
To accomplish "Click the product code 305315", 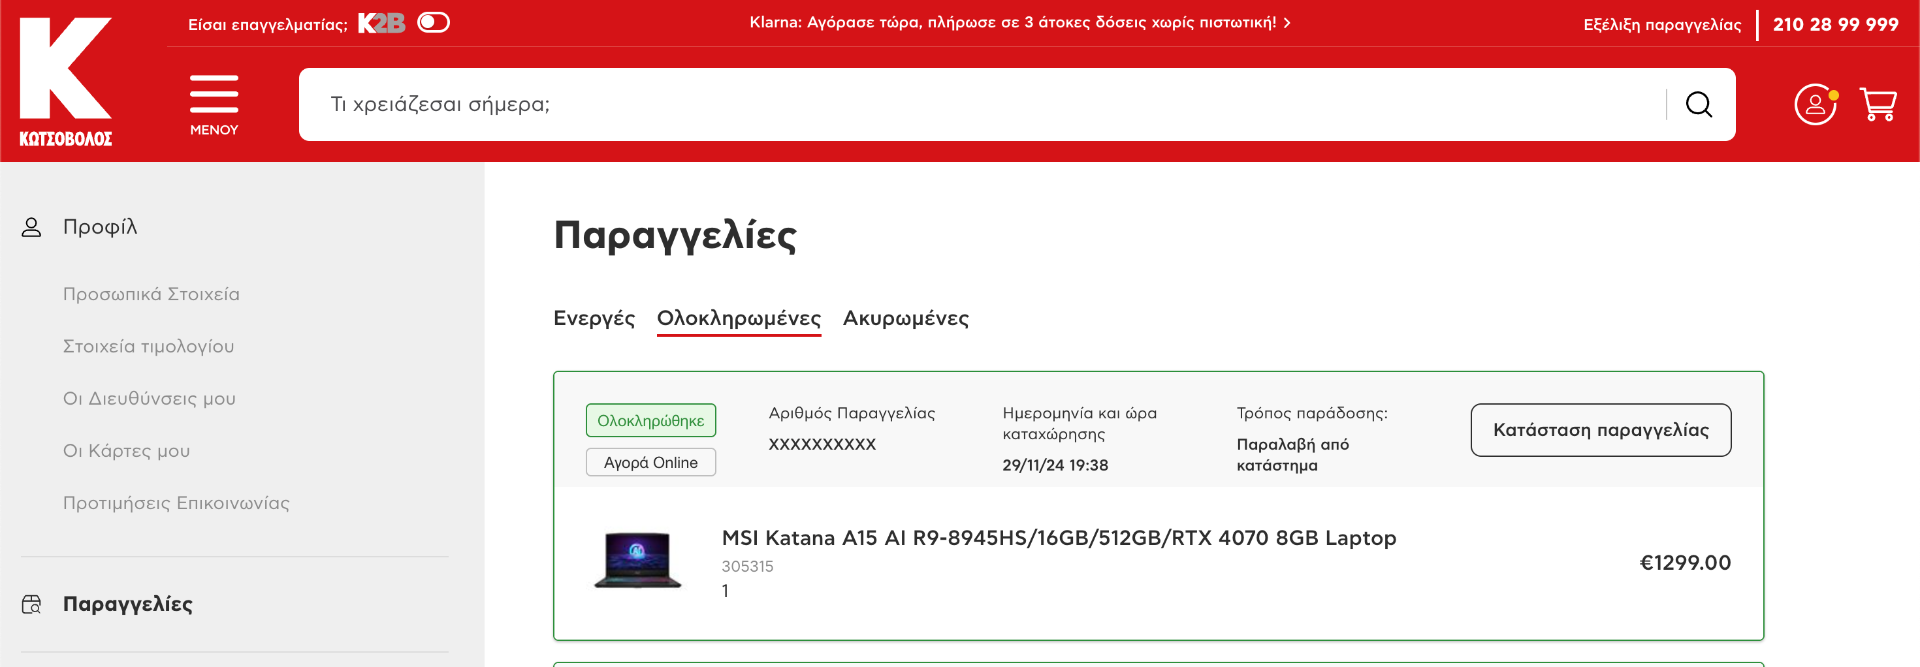I will [748, 566].
